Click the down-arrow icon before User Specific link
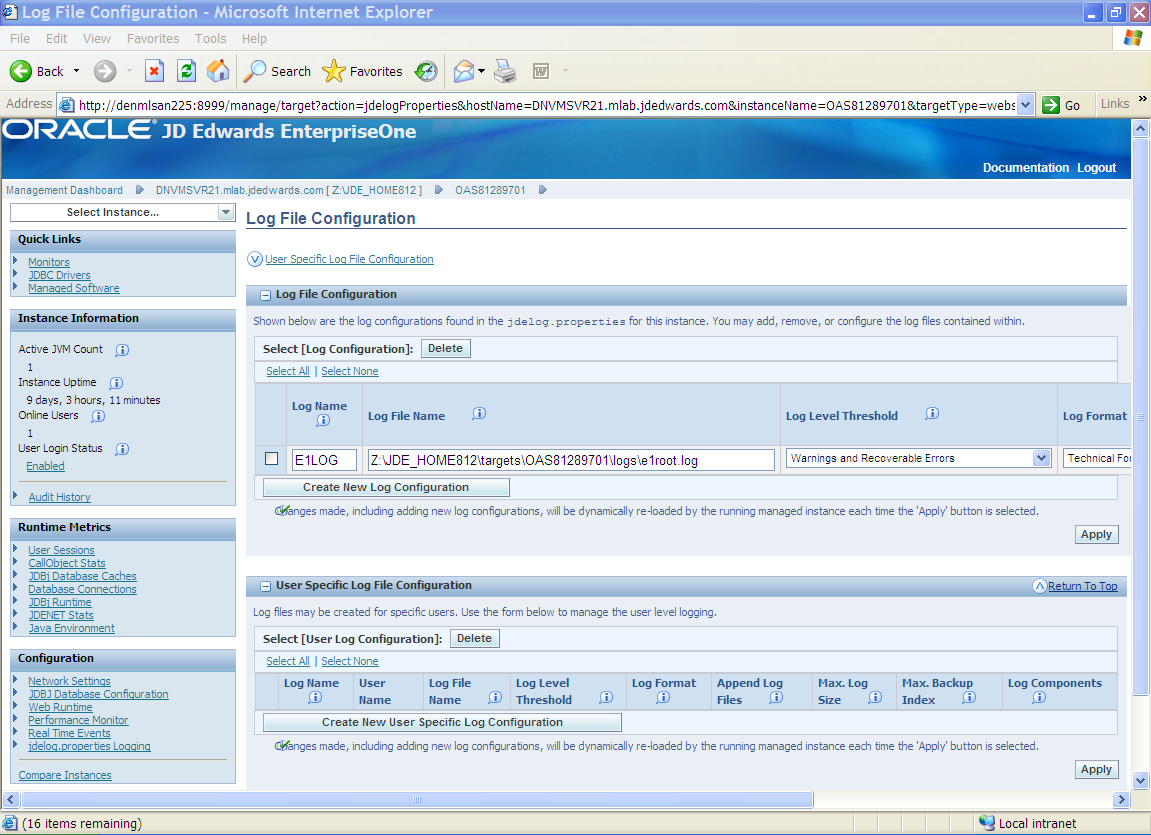 tap(255, 259)
